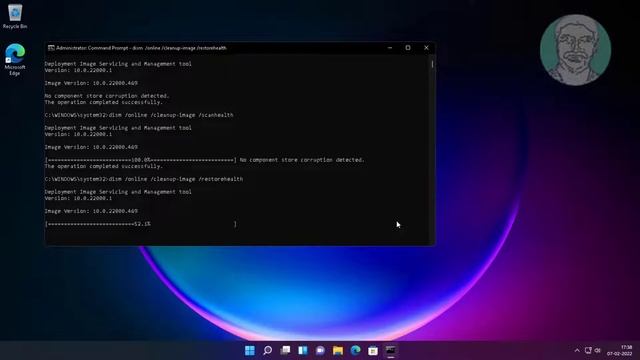The width and height of the screenshot is (640, 360).
Task: Open the volume tray icon
Action: coord(598,350)
